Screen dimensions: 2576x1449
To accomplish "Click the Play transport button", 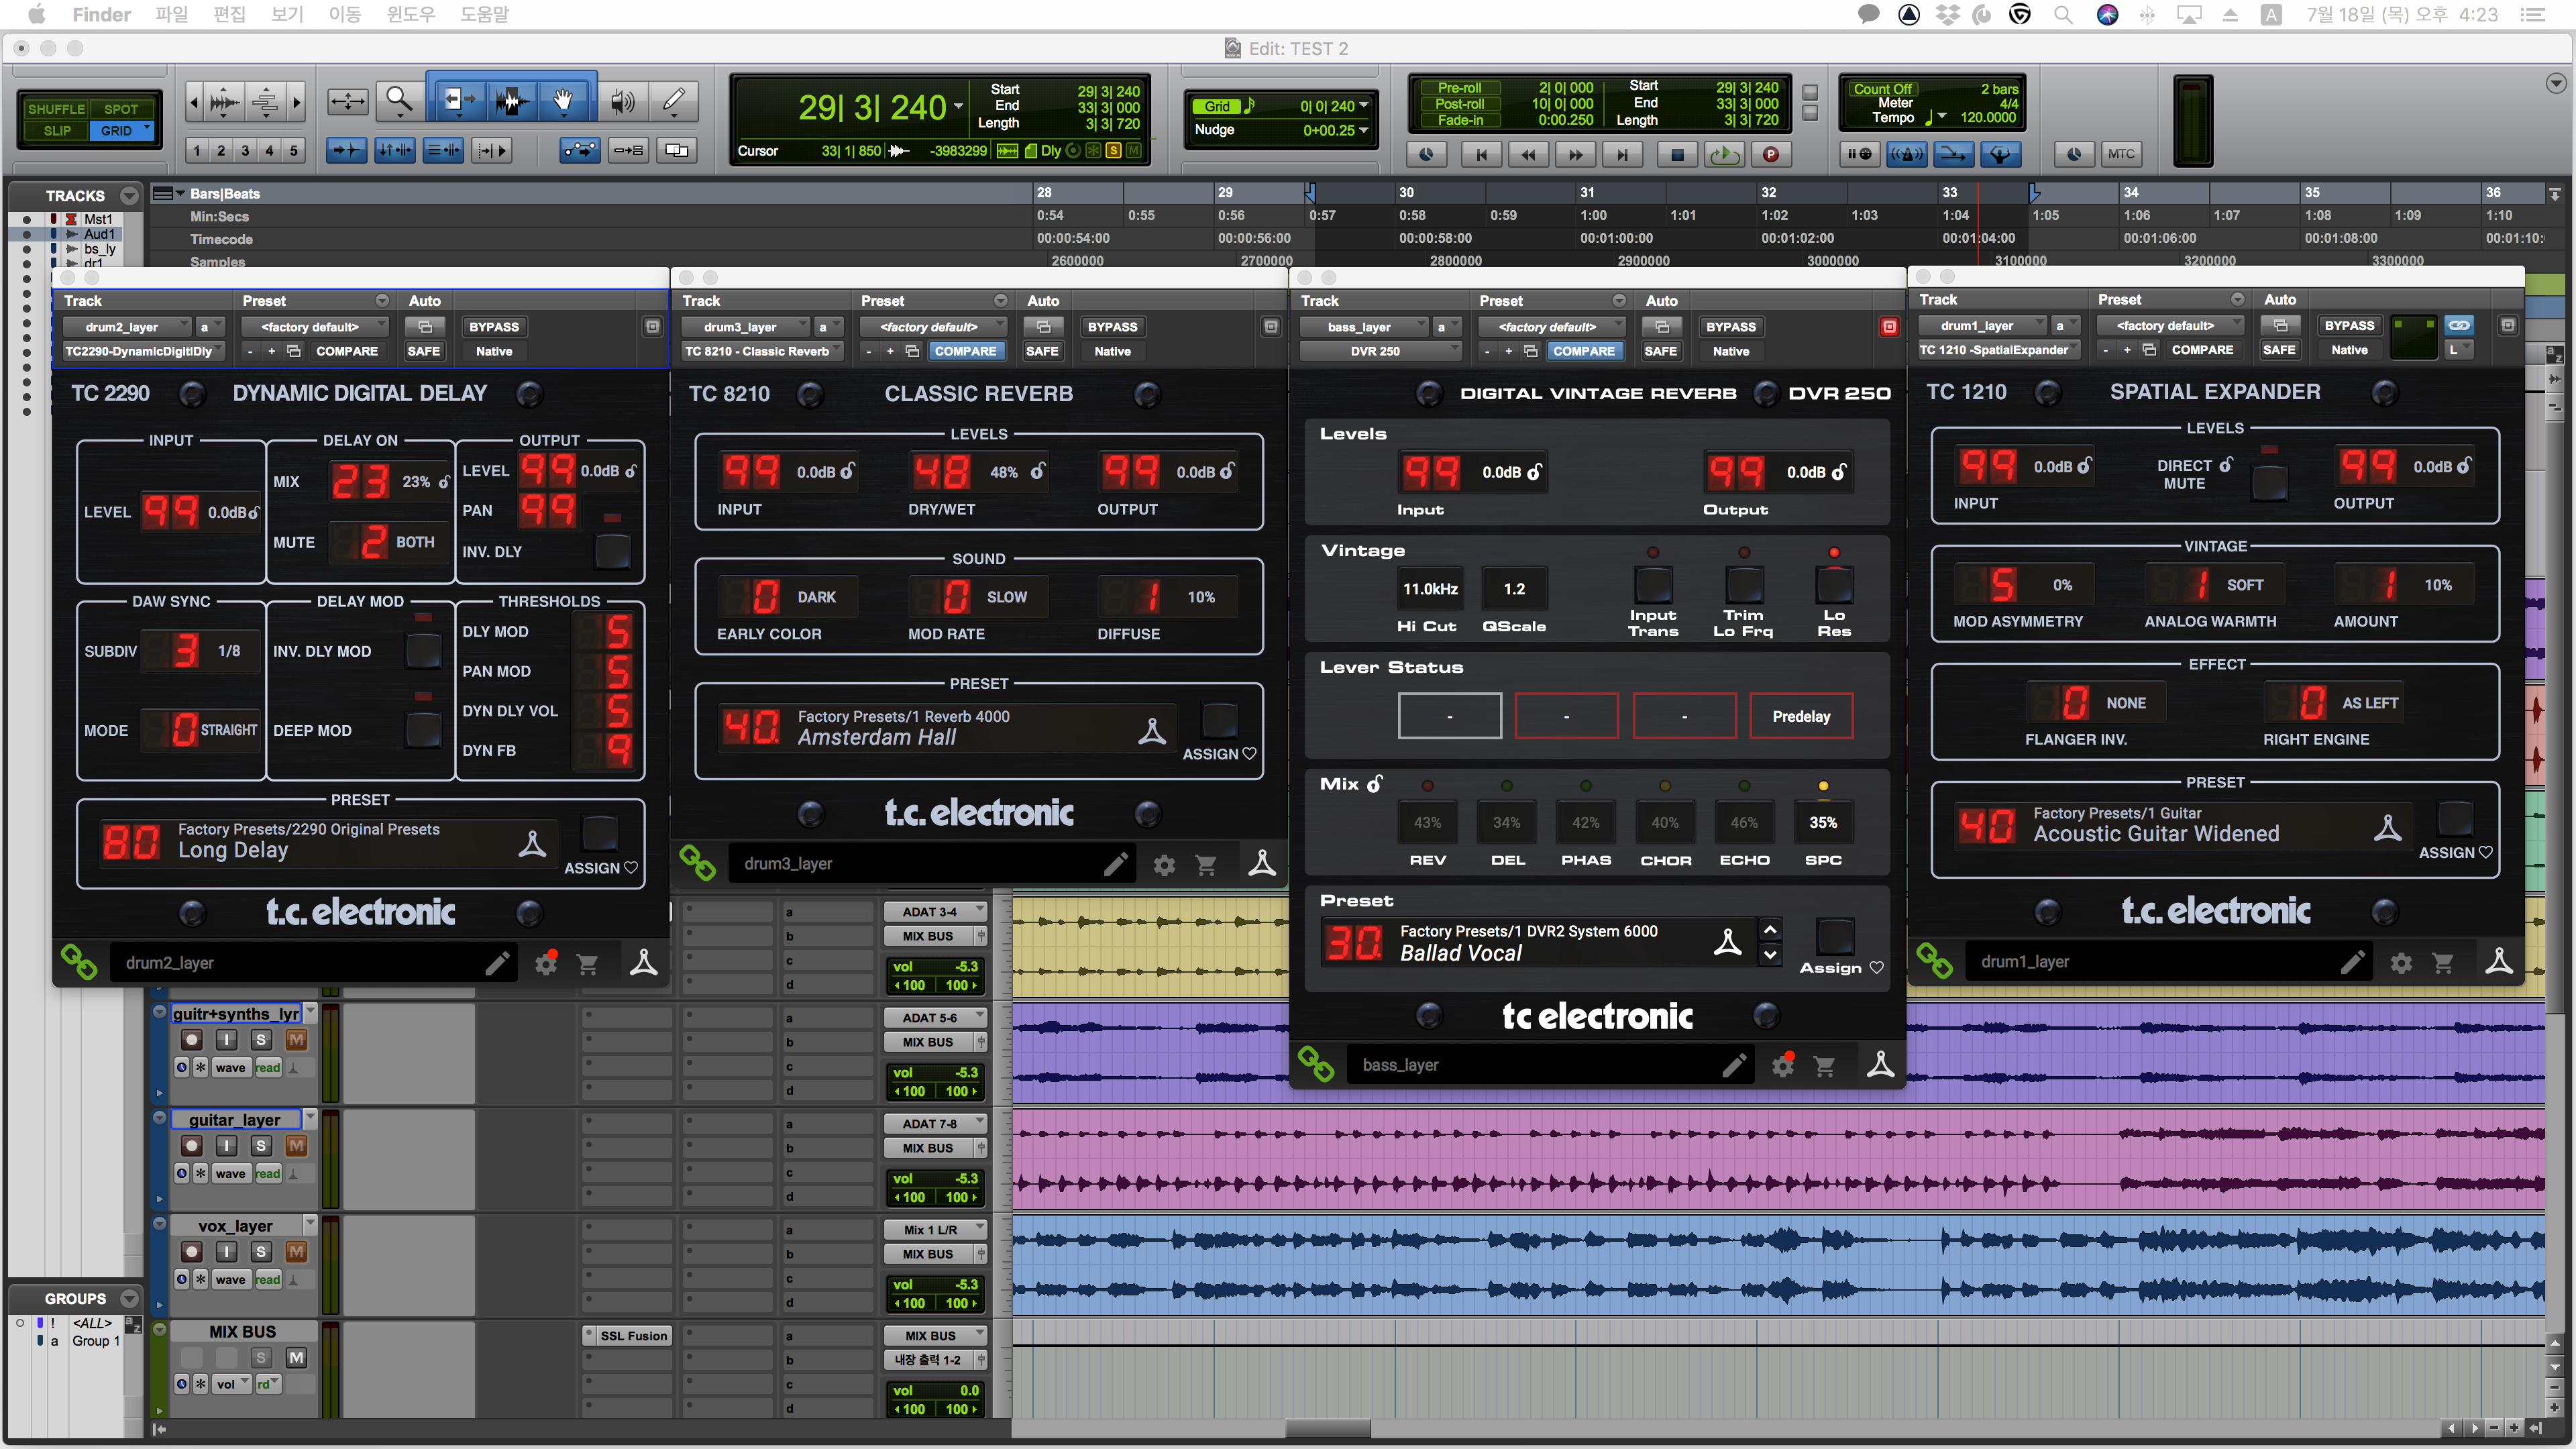I will pos(1724,154).
